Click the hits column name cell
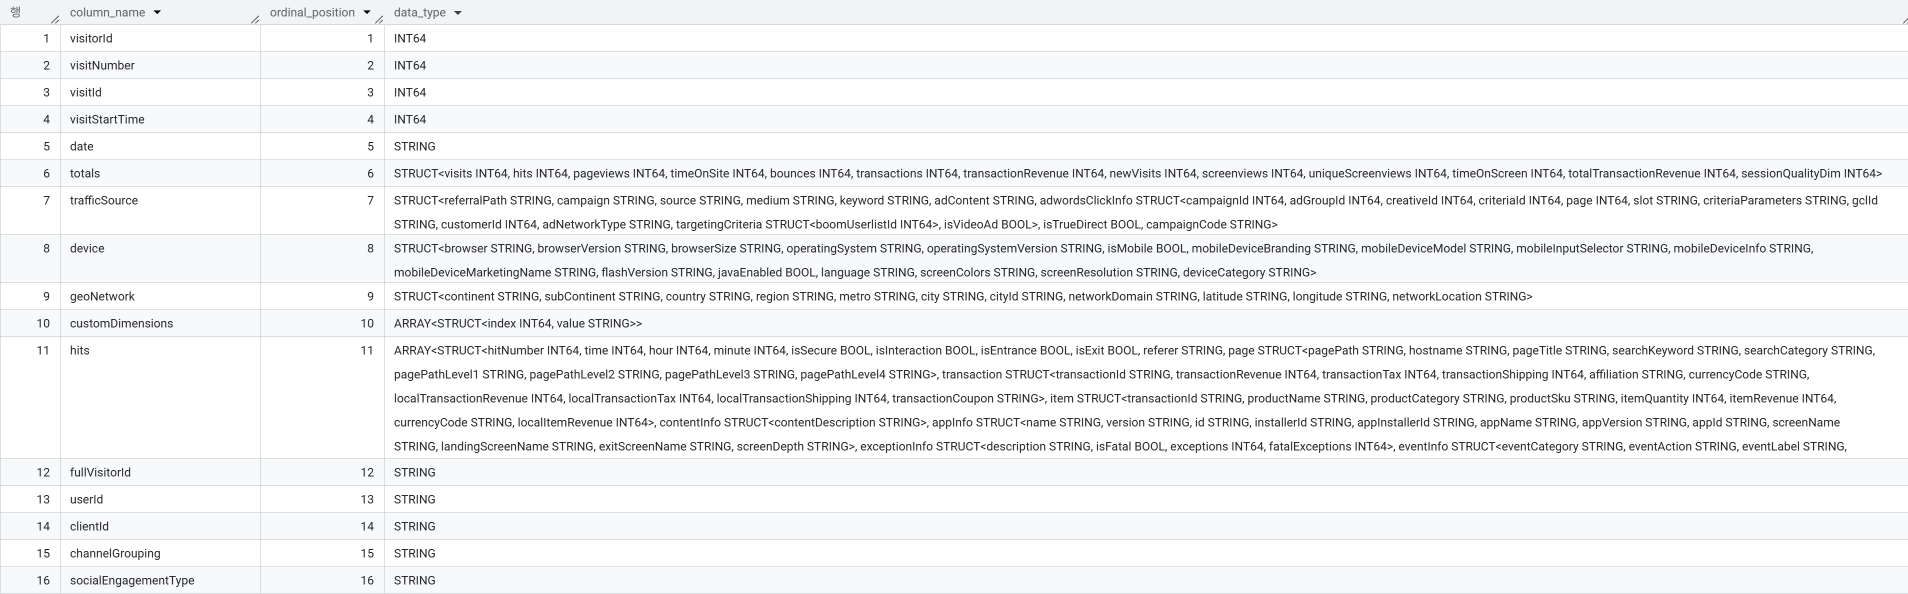 80,351
